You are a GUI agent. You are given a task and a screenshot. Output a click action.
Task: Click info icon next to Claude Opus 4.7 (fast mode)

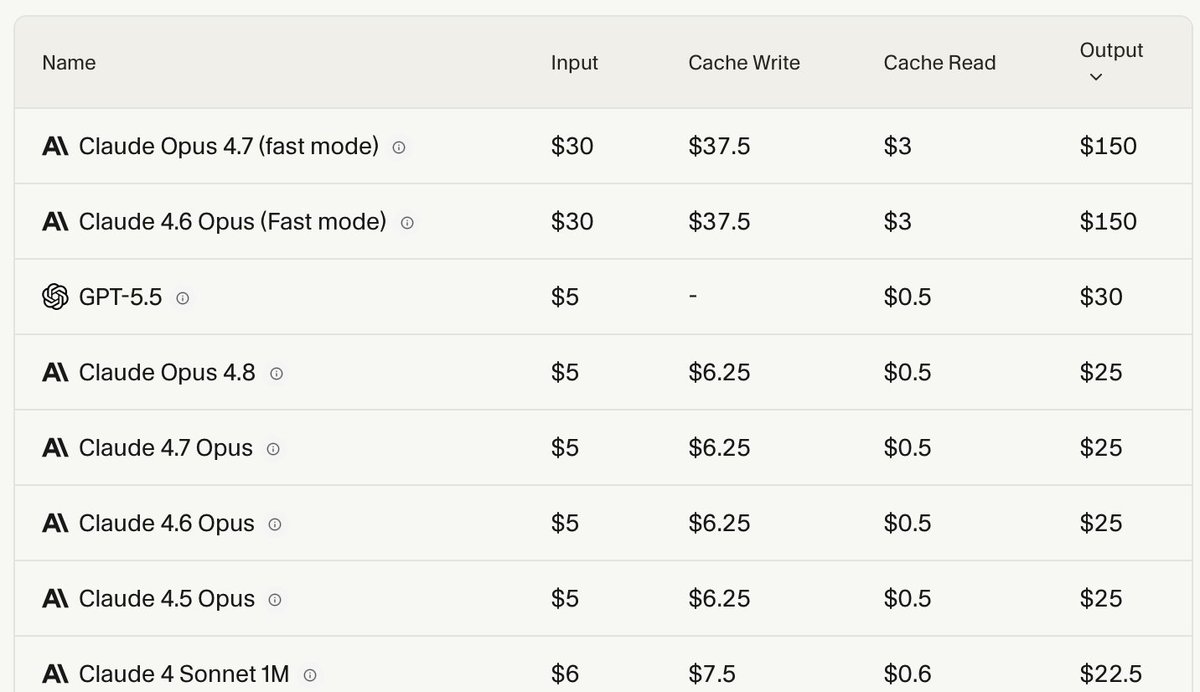[399, 147]
